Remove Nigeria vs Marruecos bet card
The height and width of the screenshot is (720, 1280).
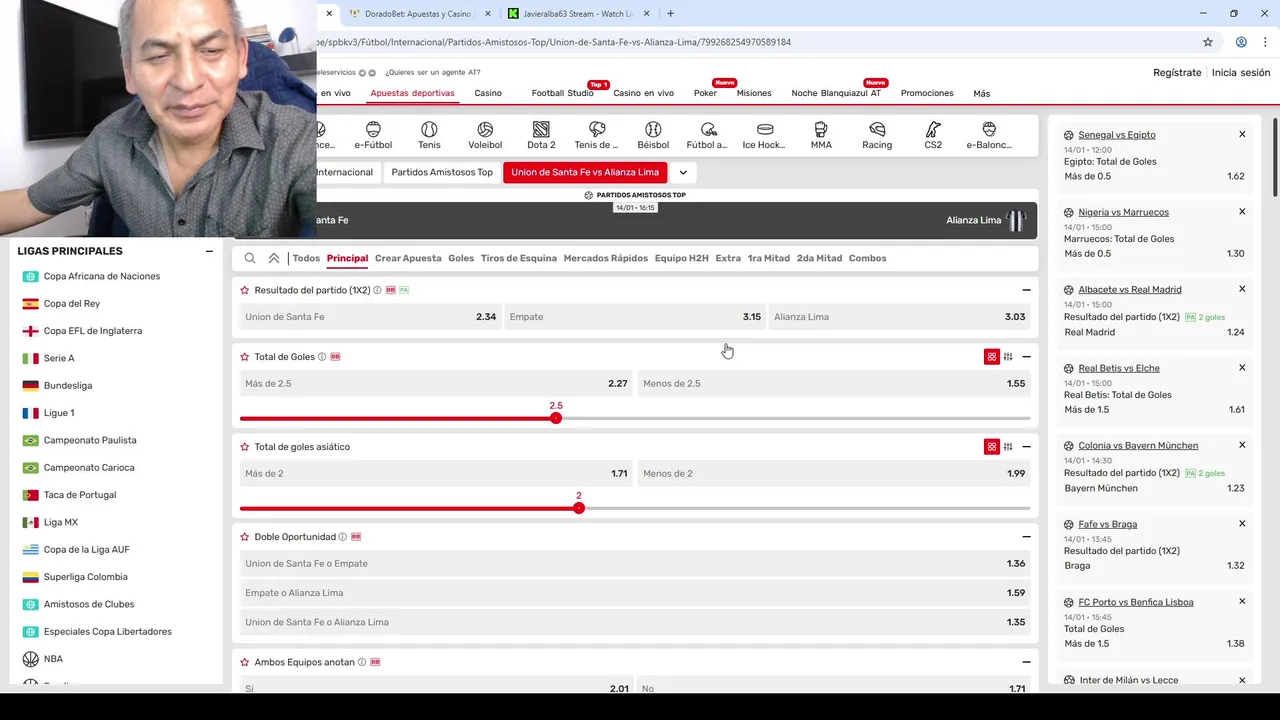(1242, 211)
